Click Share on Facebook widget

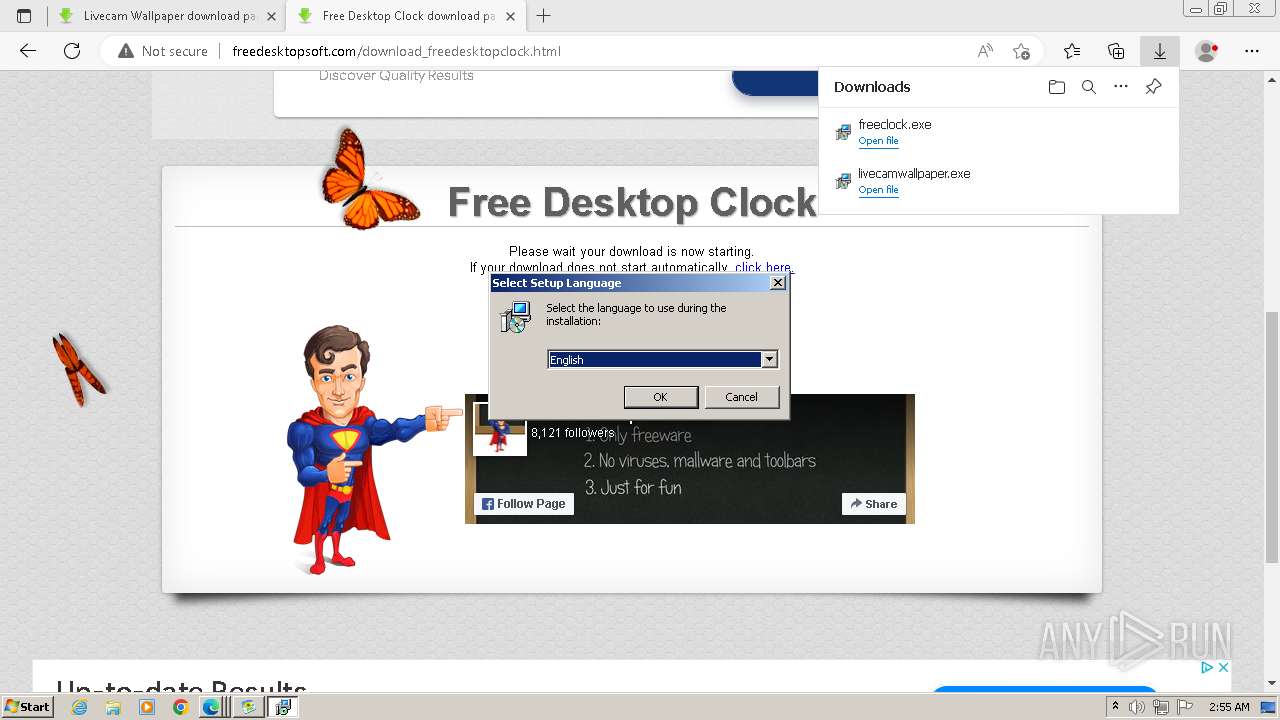tap(874, 504)
